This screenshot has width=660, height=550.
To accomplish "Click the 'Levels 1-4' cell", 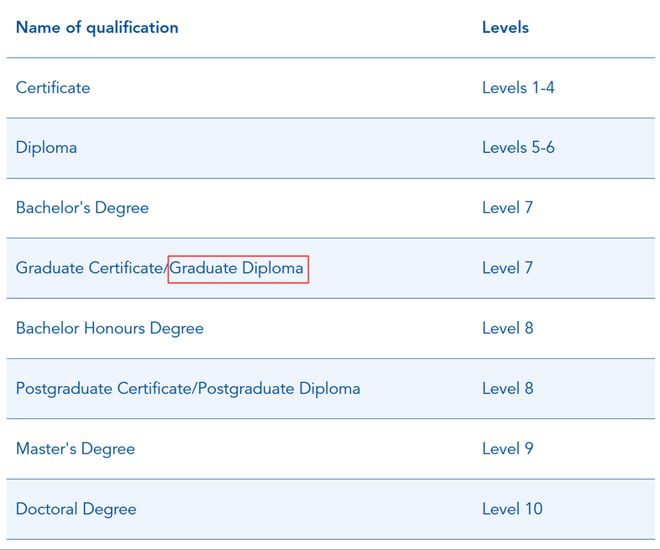I will tap(518, 88).
